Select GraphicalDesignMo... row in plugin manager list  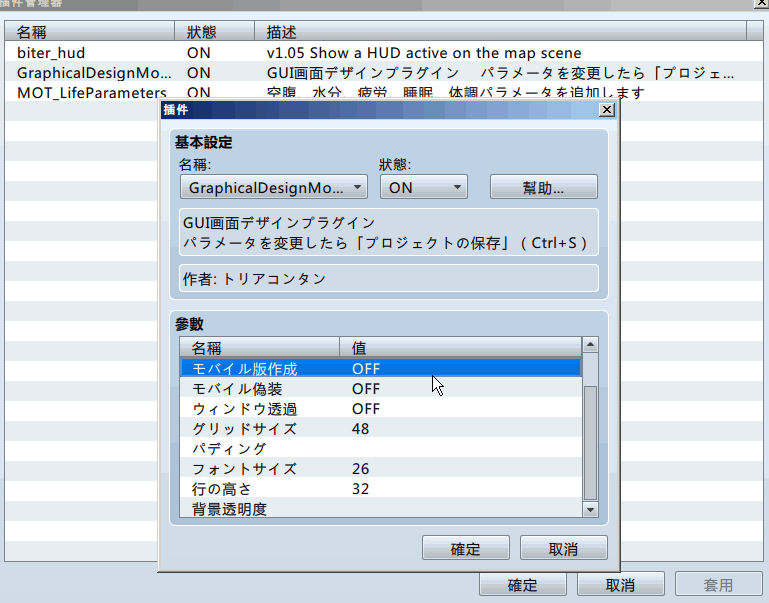383,73
